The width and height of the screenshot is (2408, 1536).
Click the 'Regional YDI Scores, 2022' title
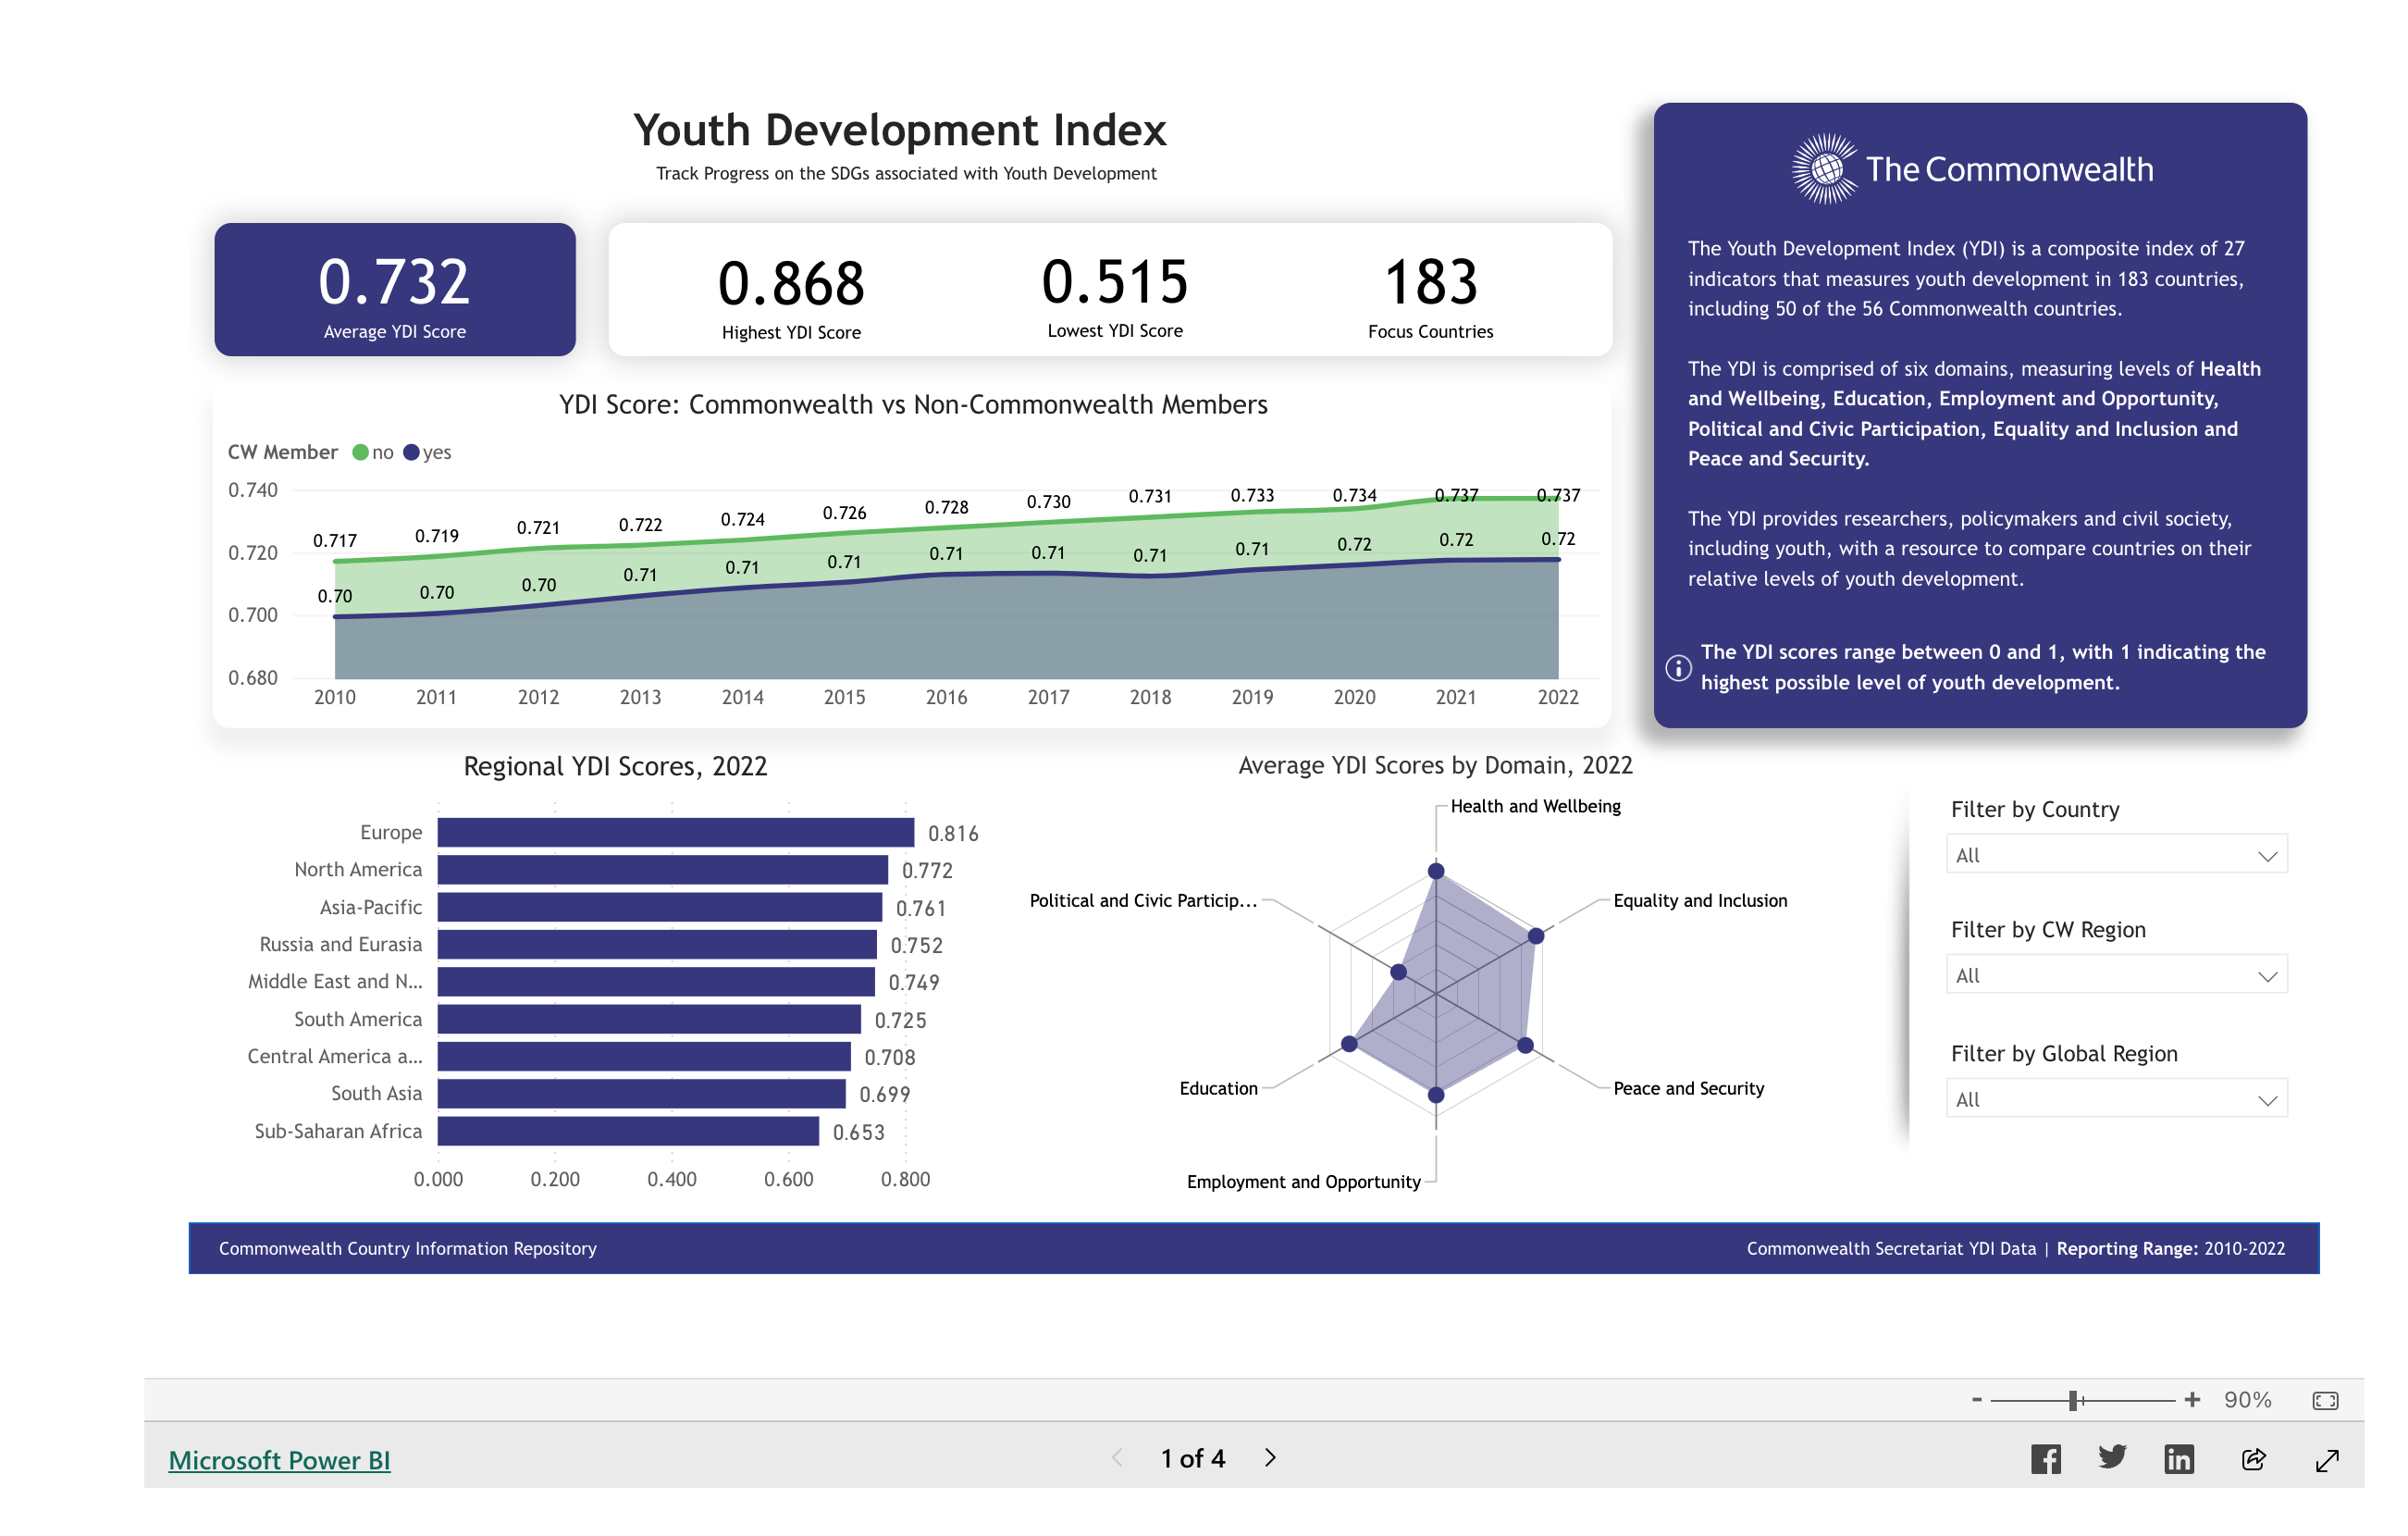[615, 766]
